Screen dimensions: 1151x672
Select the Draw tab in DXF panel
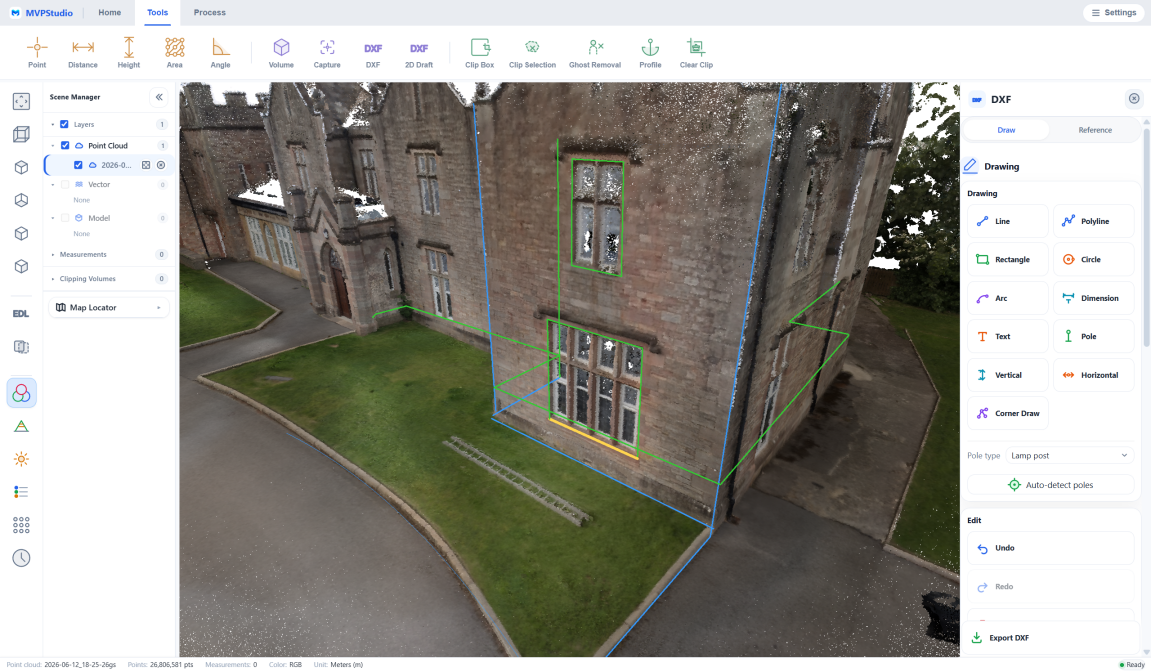1006,130
